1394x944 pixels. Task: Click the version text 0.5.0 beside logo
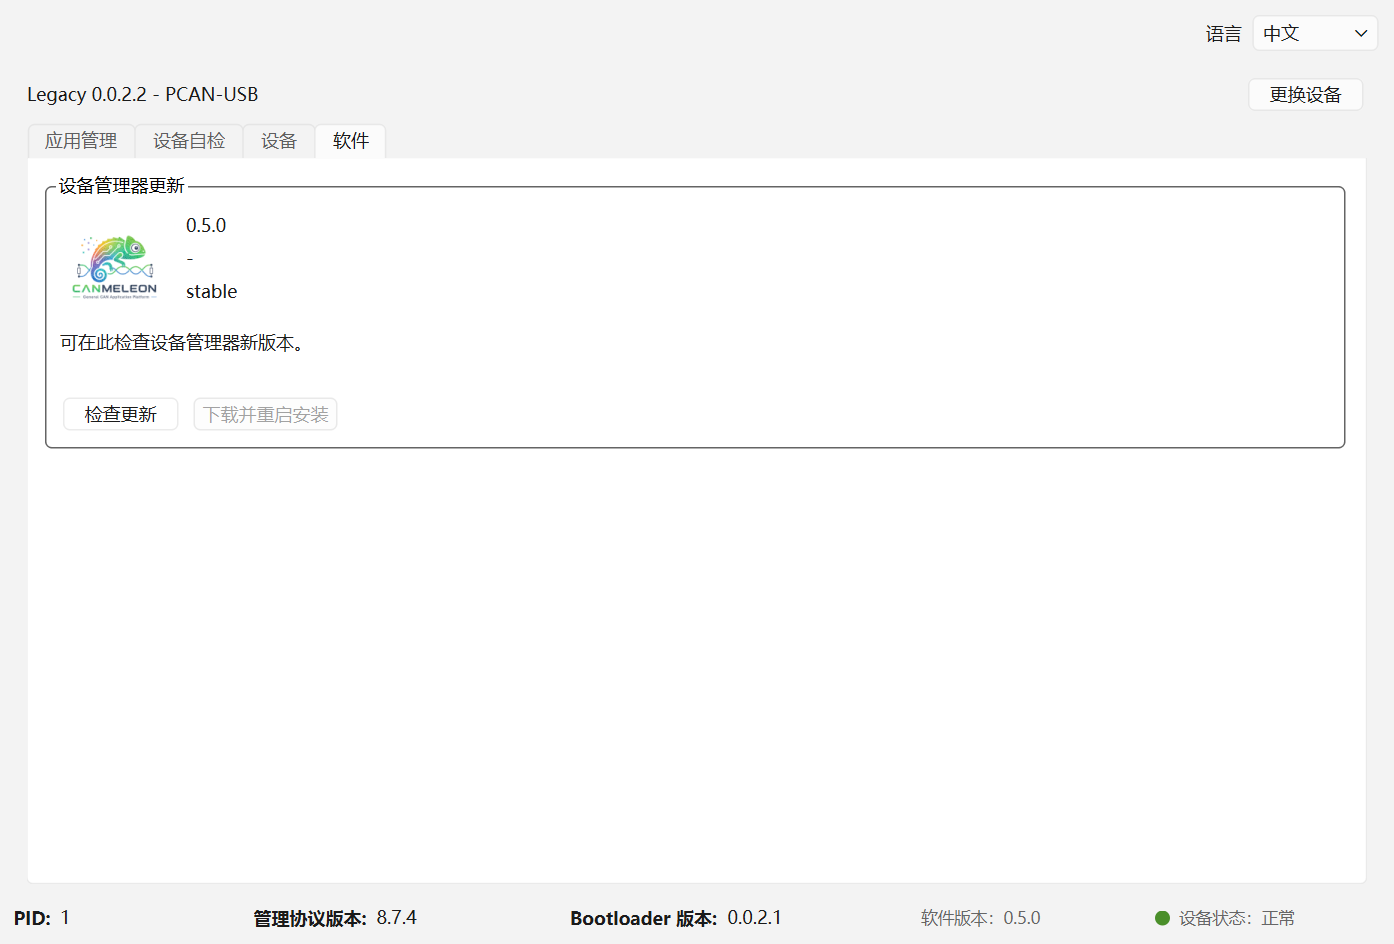206,225
